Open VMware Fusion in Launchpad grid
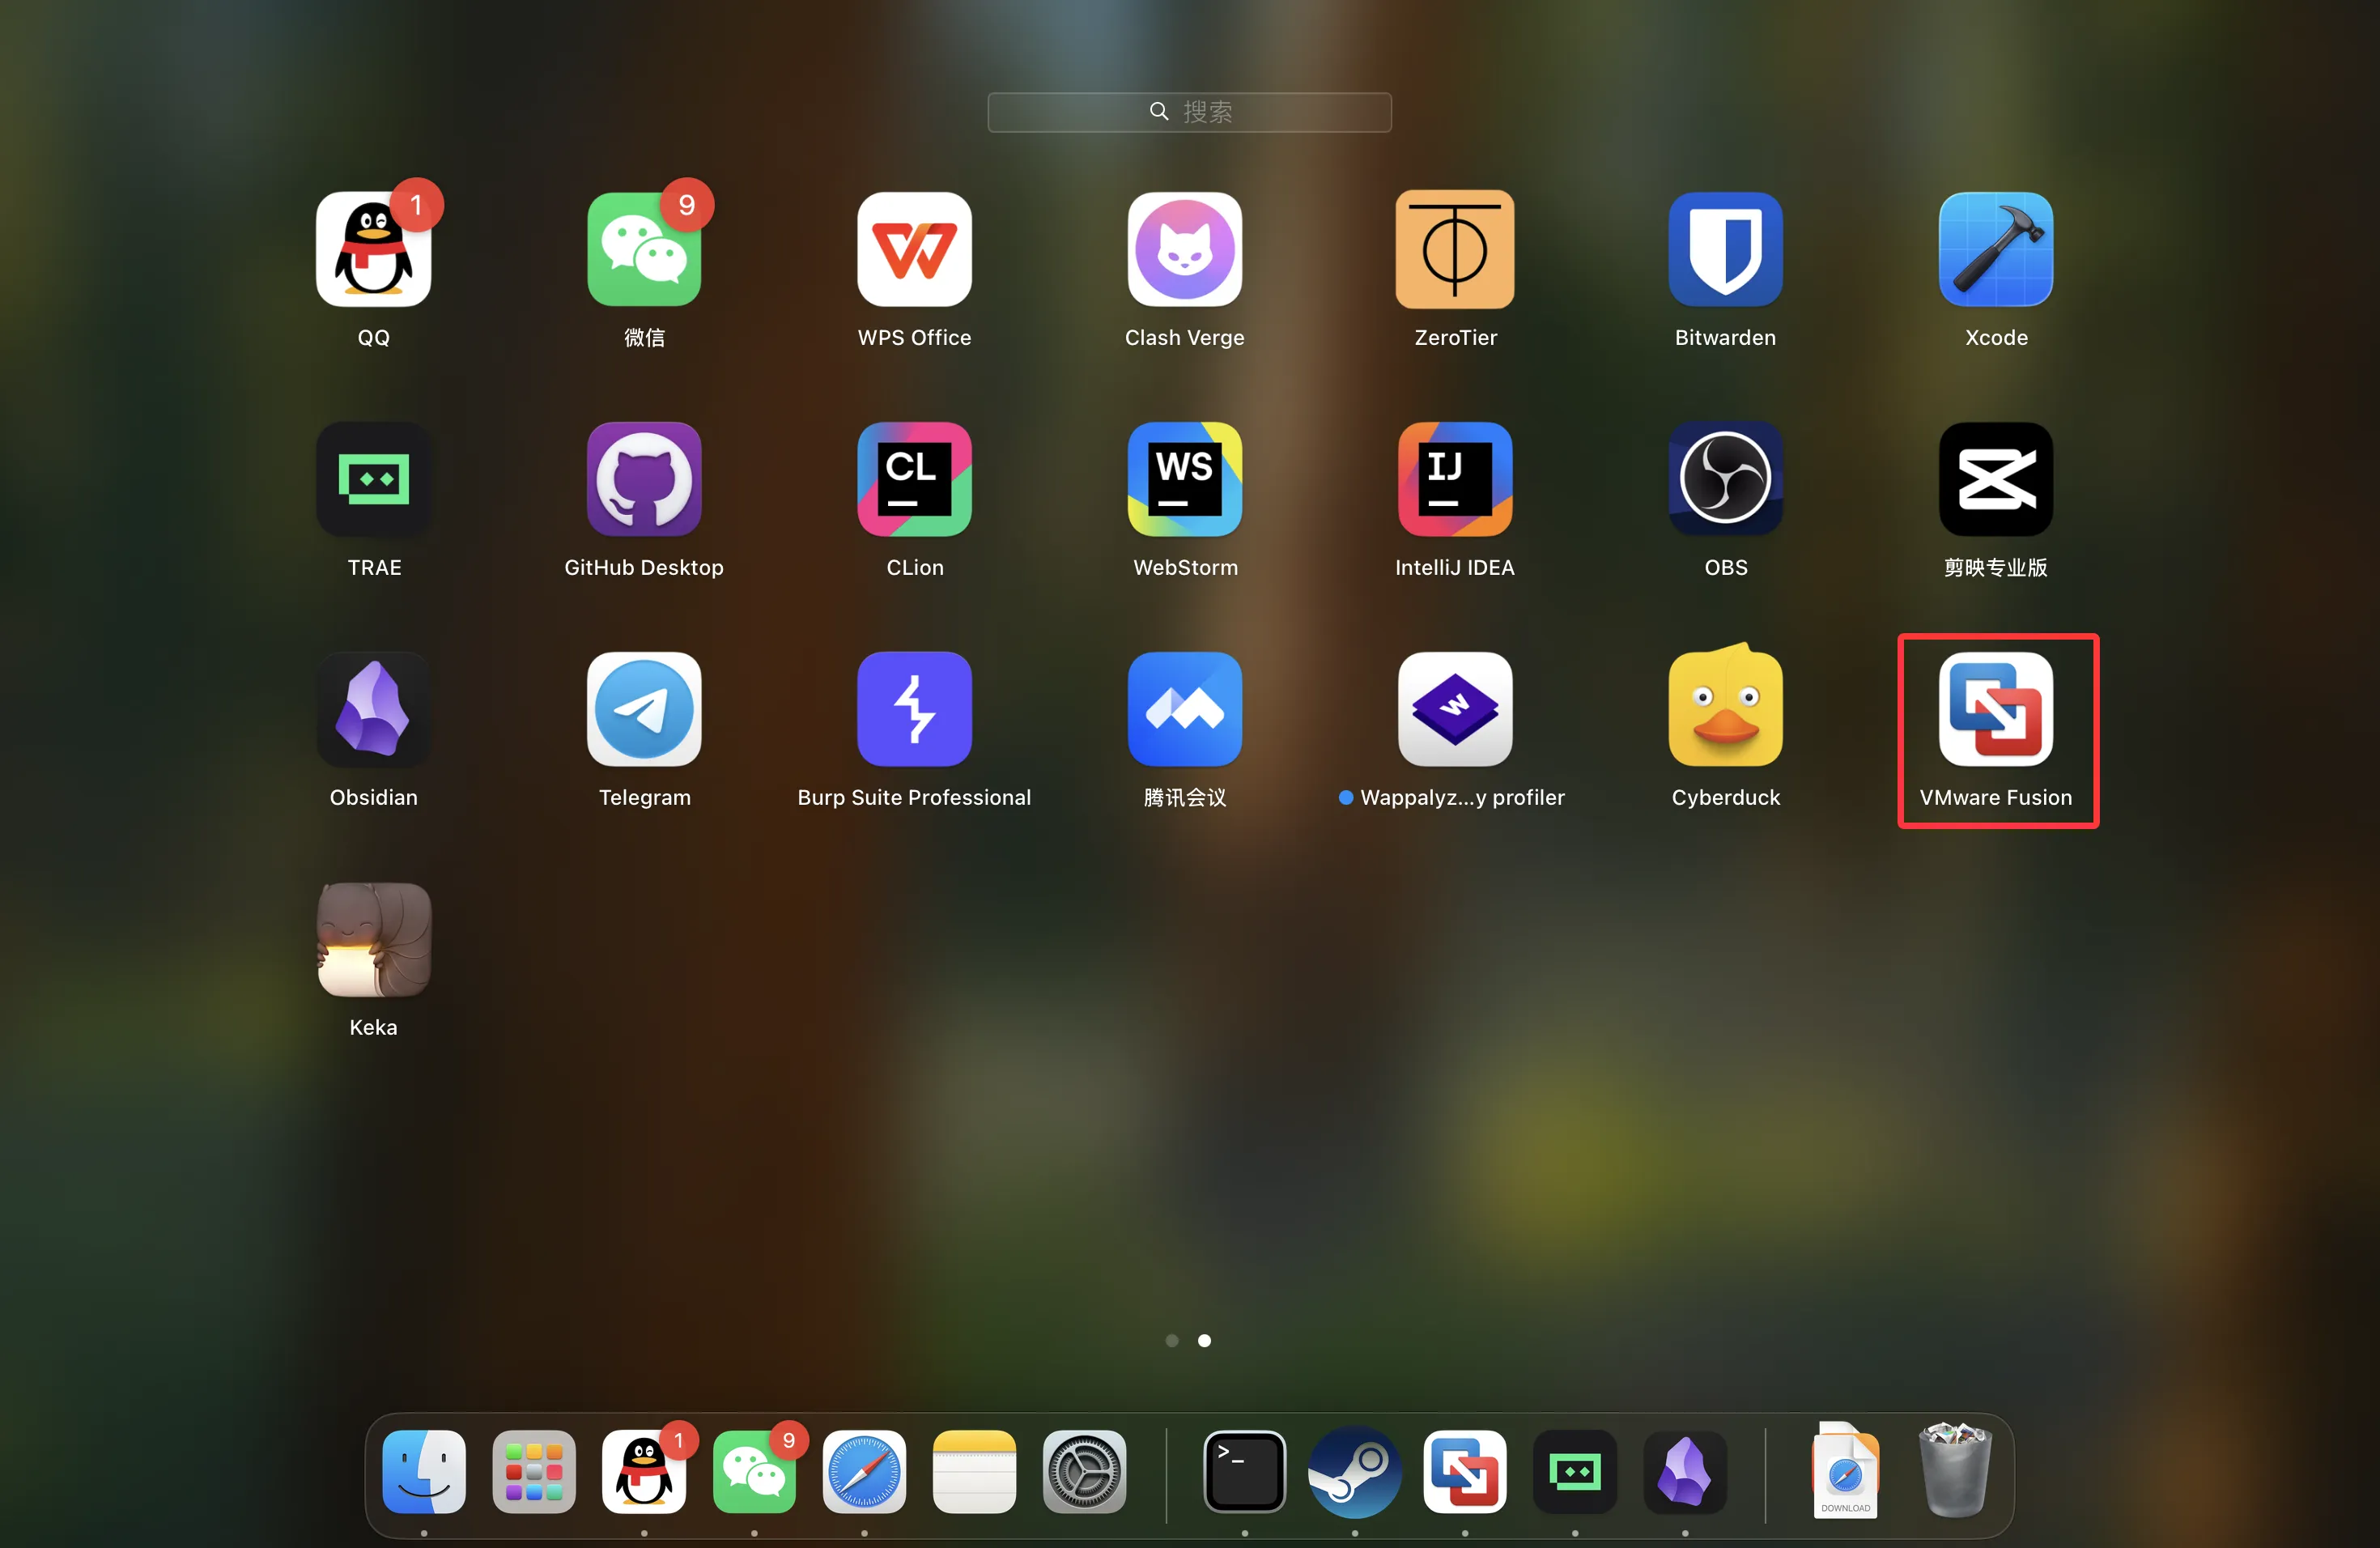This screenshot has height=1548, width=2380. [1995, 710]
